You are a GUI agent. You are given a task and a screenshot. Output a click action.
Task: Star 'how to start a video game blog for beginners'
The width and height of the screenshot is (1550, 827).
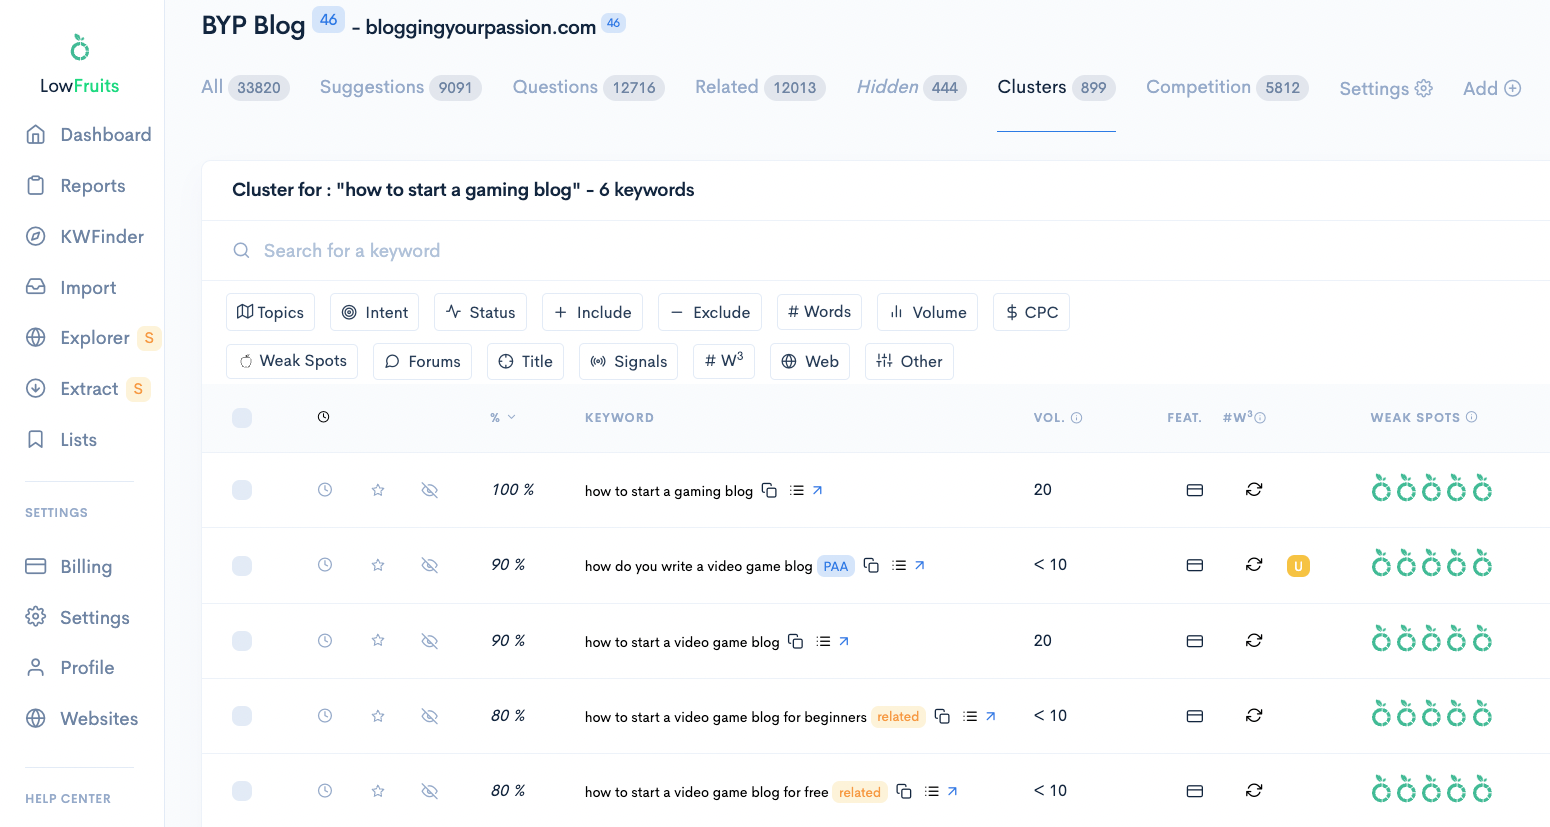click(x=378, y=716)
